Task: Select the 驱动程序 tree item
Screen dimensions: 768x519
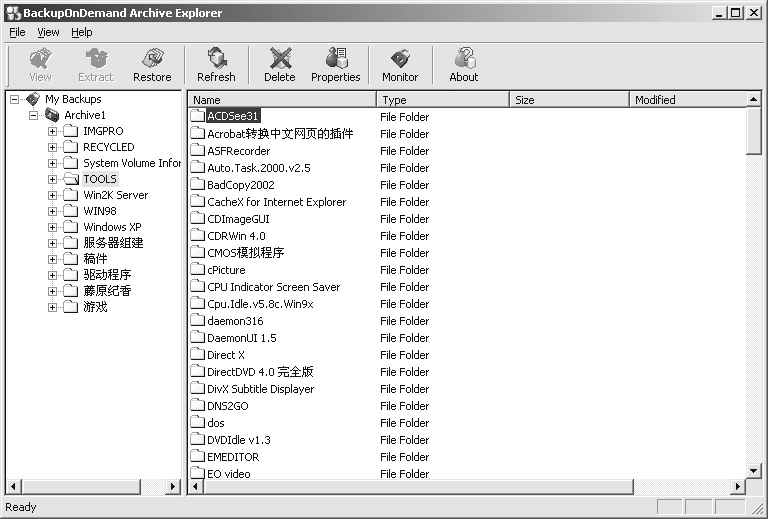Action: (x=107, y=275)
